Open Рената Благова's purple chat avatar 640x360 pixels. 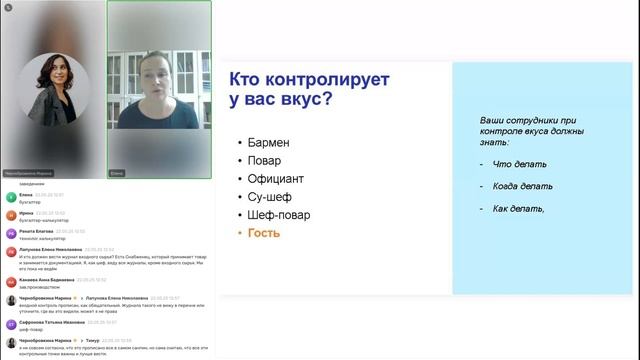(11, 234)
